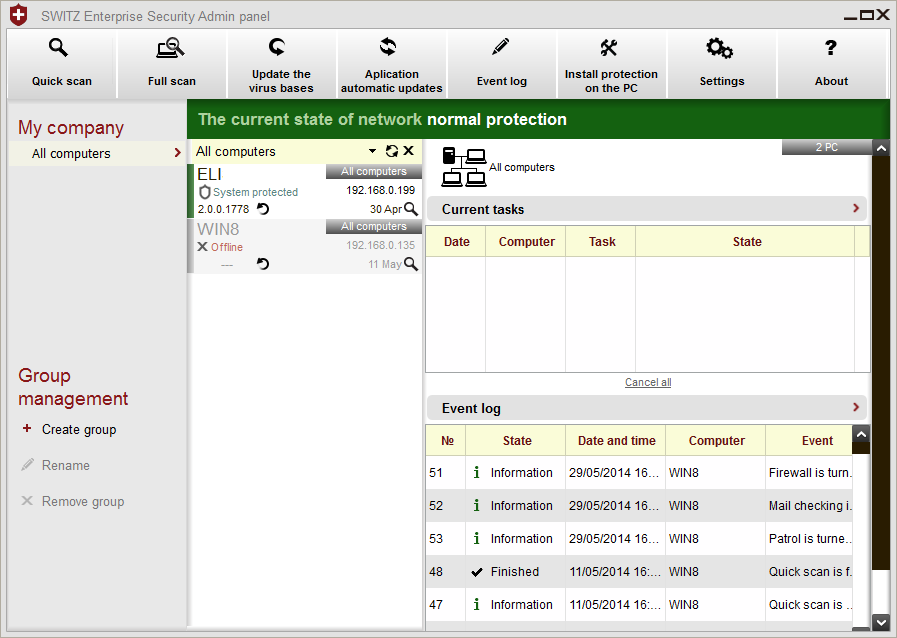This screenshot has height=638, width=897.
Task: Click the Cancel all link
Action: 648,383
